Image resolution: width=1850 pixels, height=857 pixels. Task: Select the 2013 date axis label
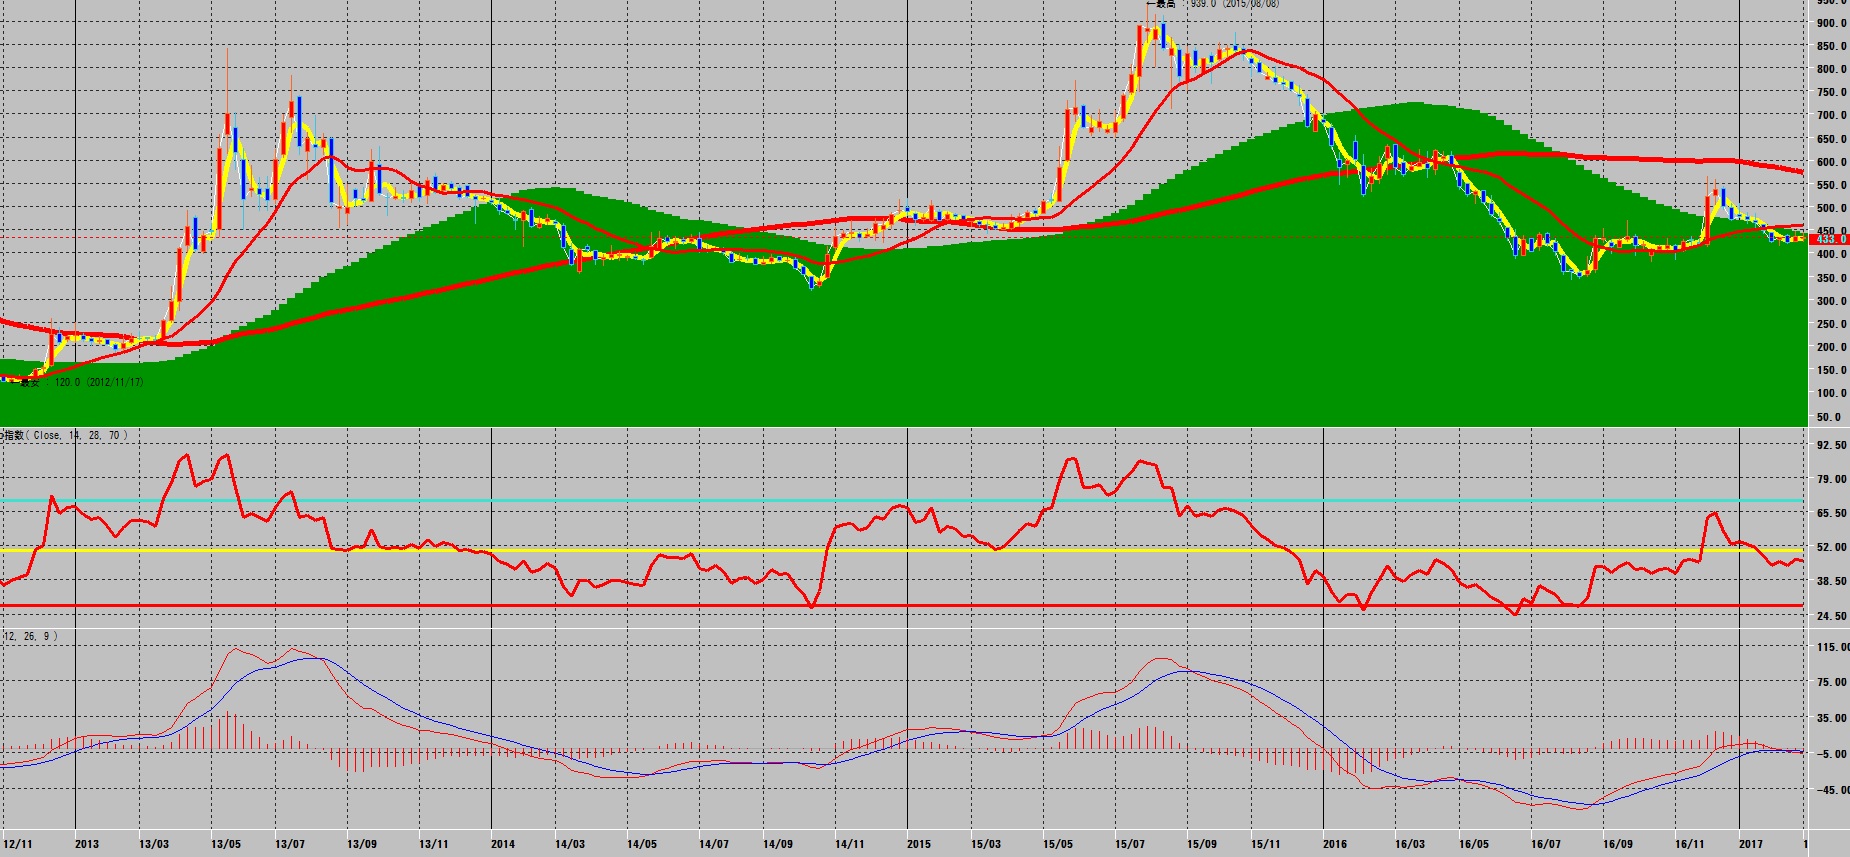coord(87,844)
